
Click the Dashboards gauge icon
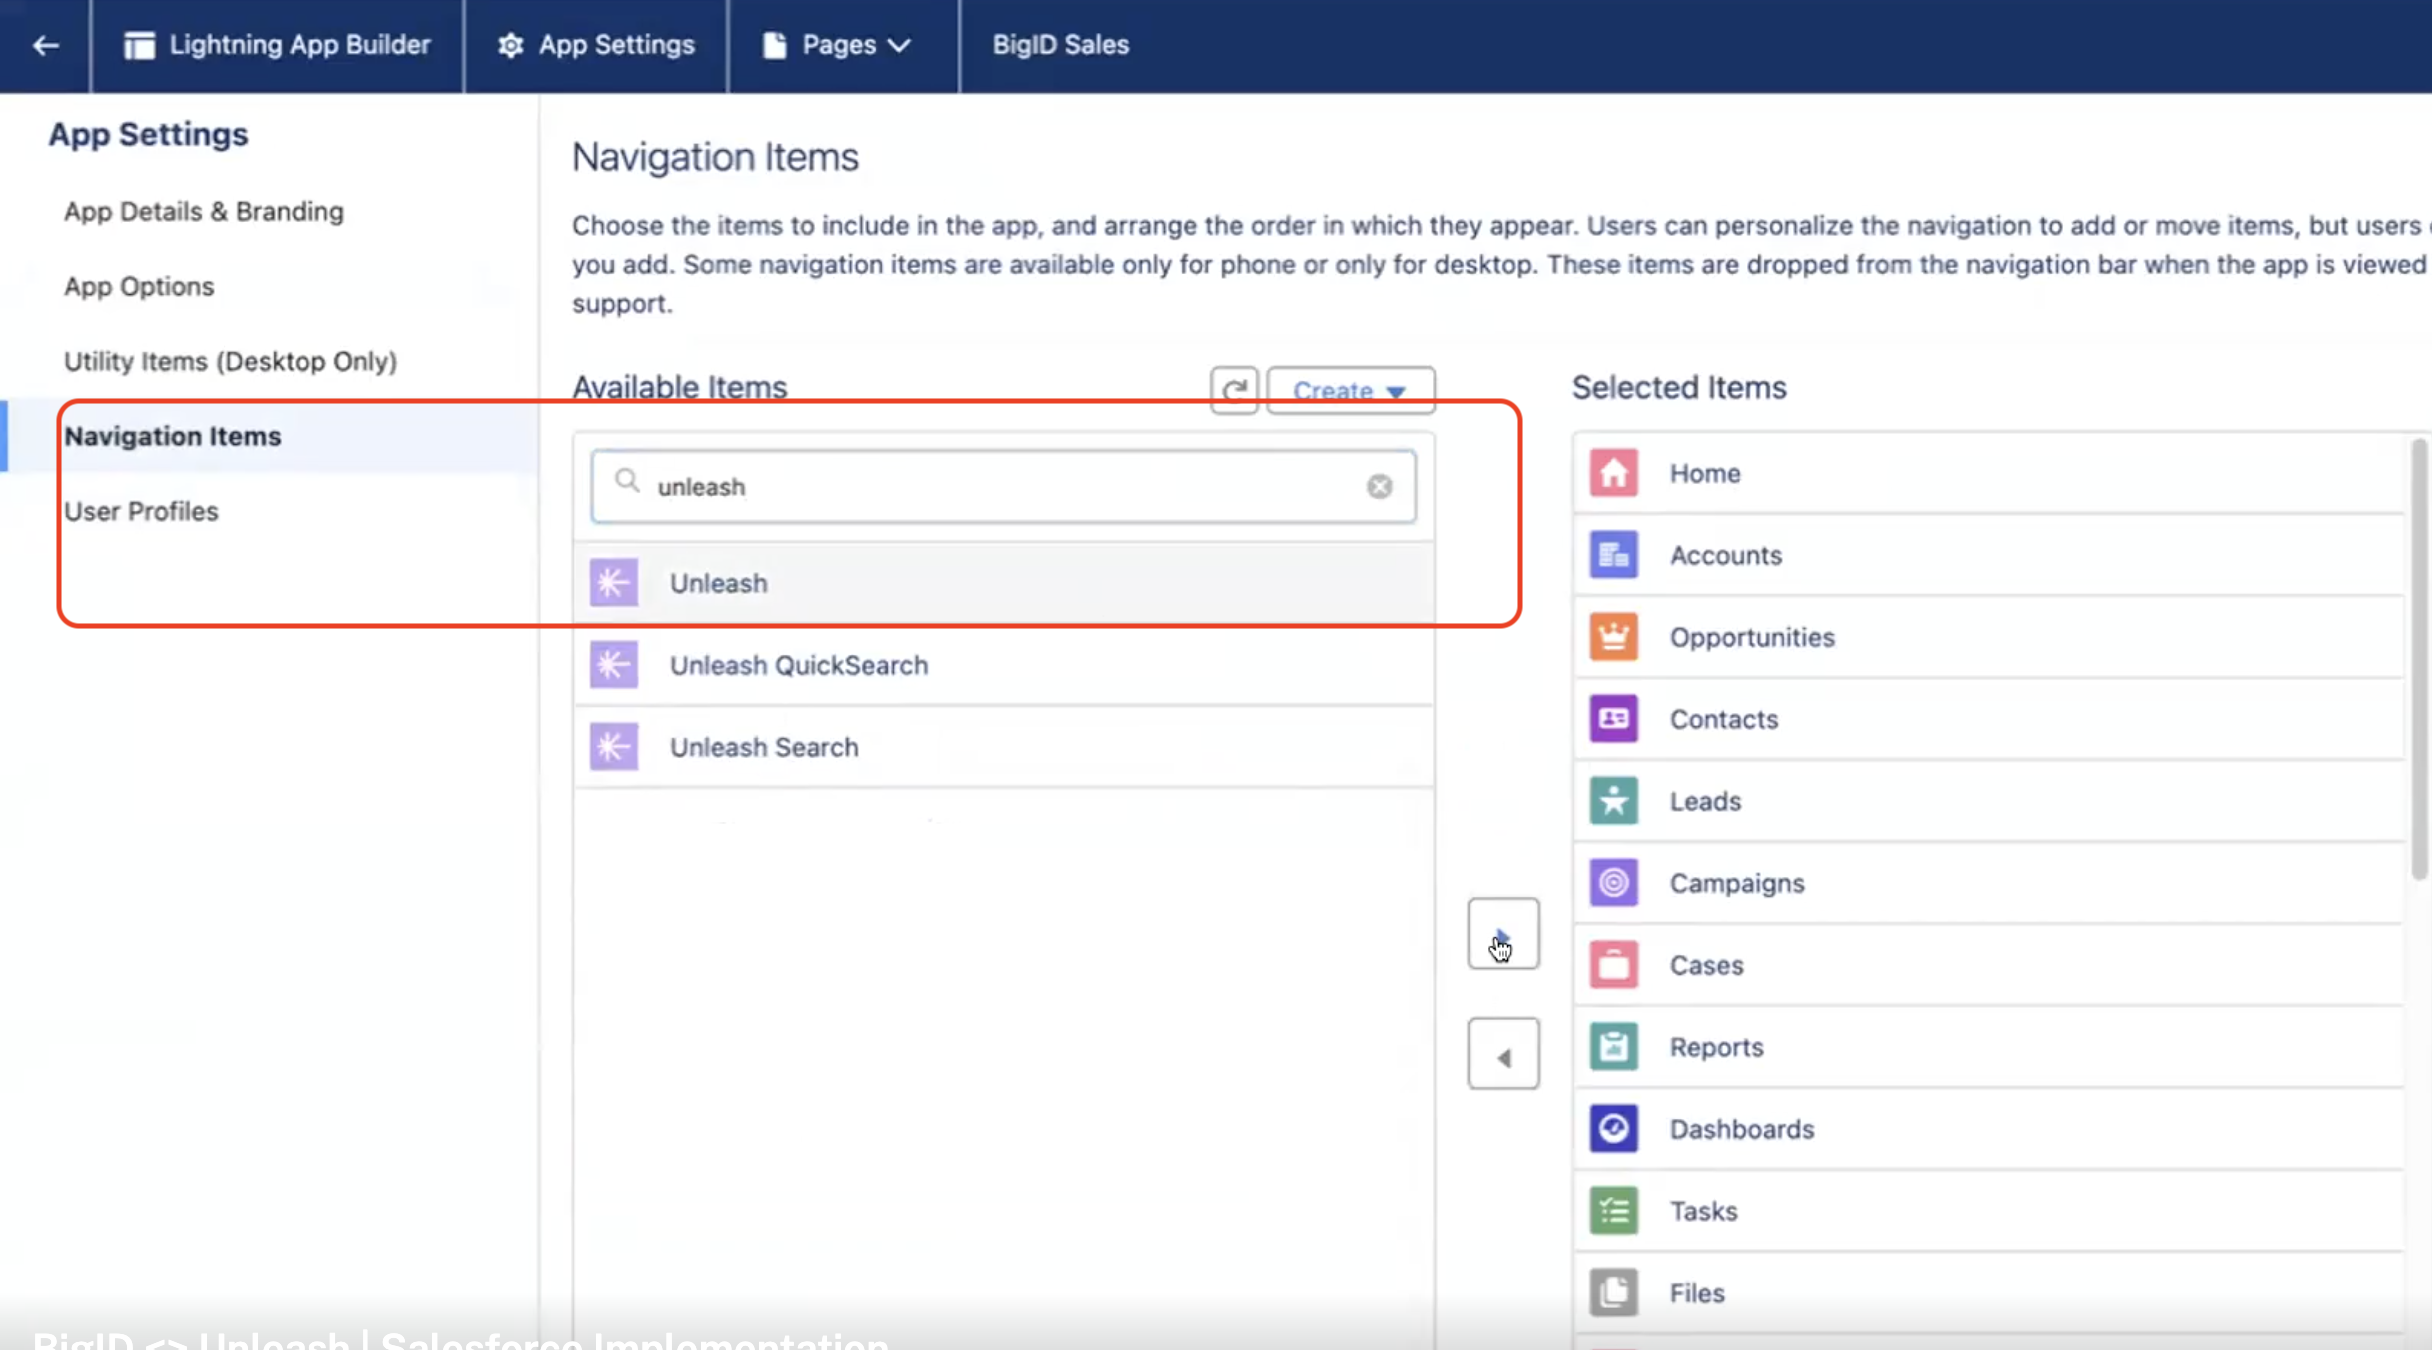click(1613, 1129)
